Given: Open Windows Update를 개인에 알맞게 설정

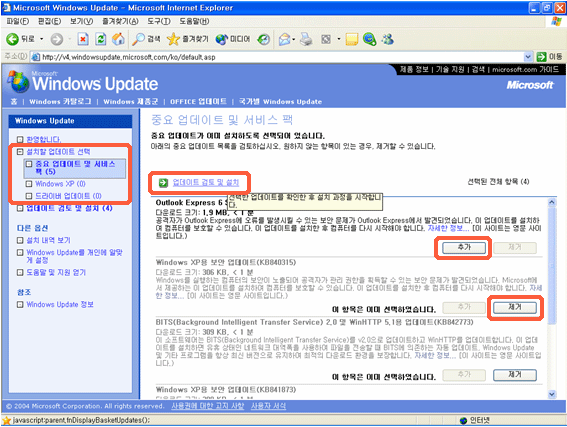Looking at the screenshot, I should tap(74, 256).
